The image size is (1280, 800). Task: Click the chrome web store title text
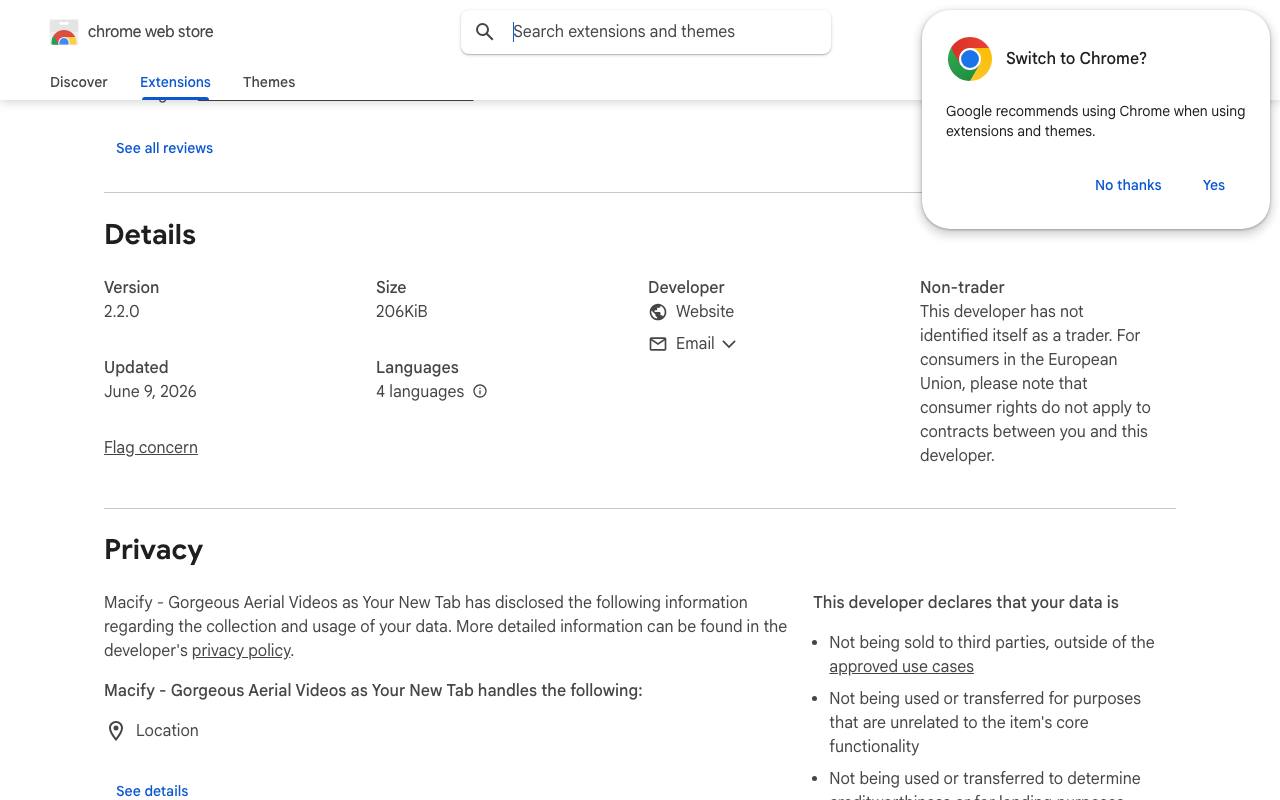coord(151,32)
